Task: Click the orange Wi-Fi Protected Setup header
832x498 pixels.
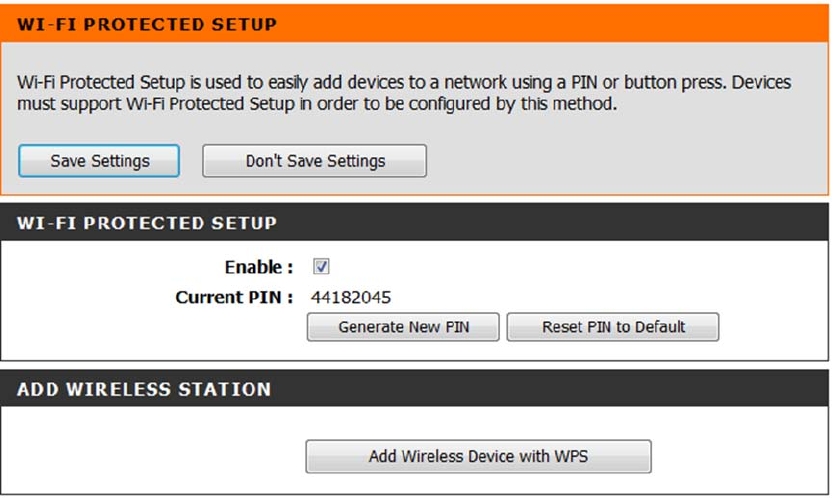Action: click(146, 23)
